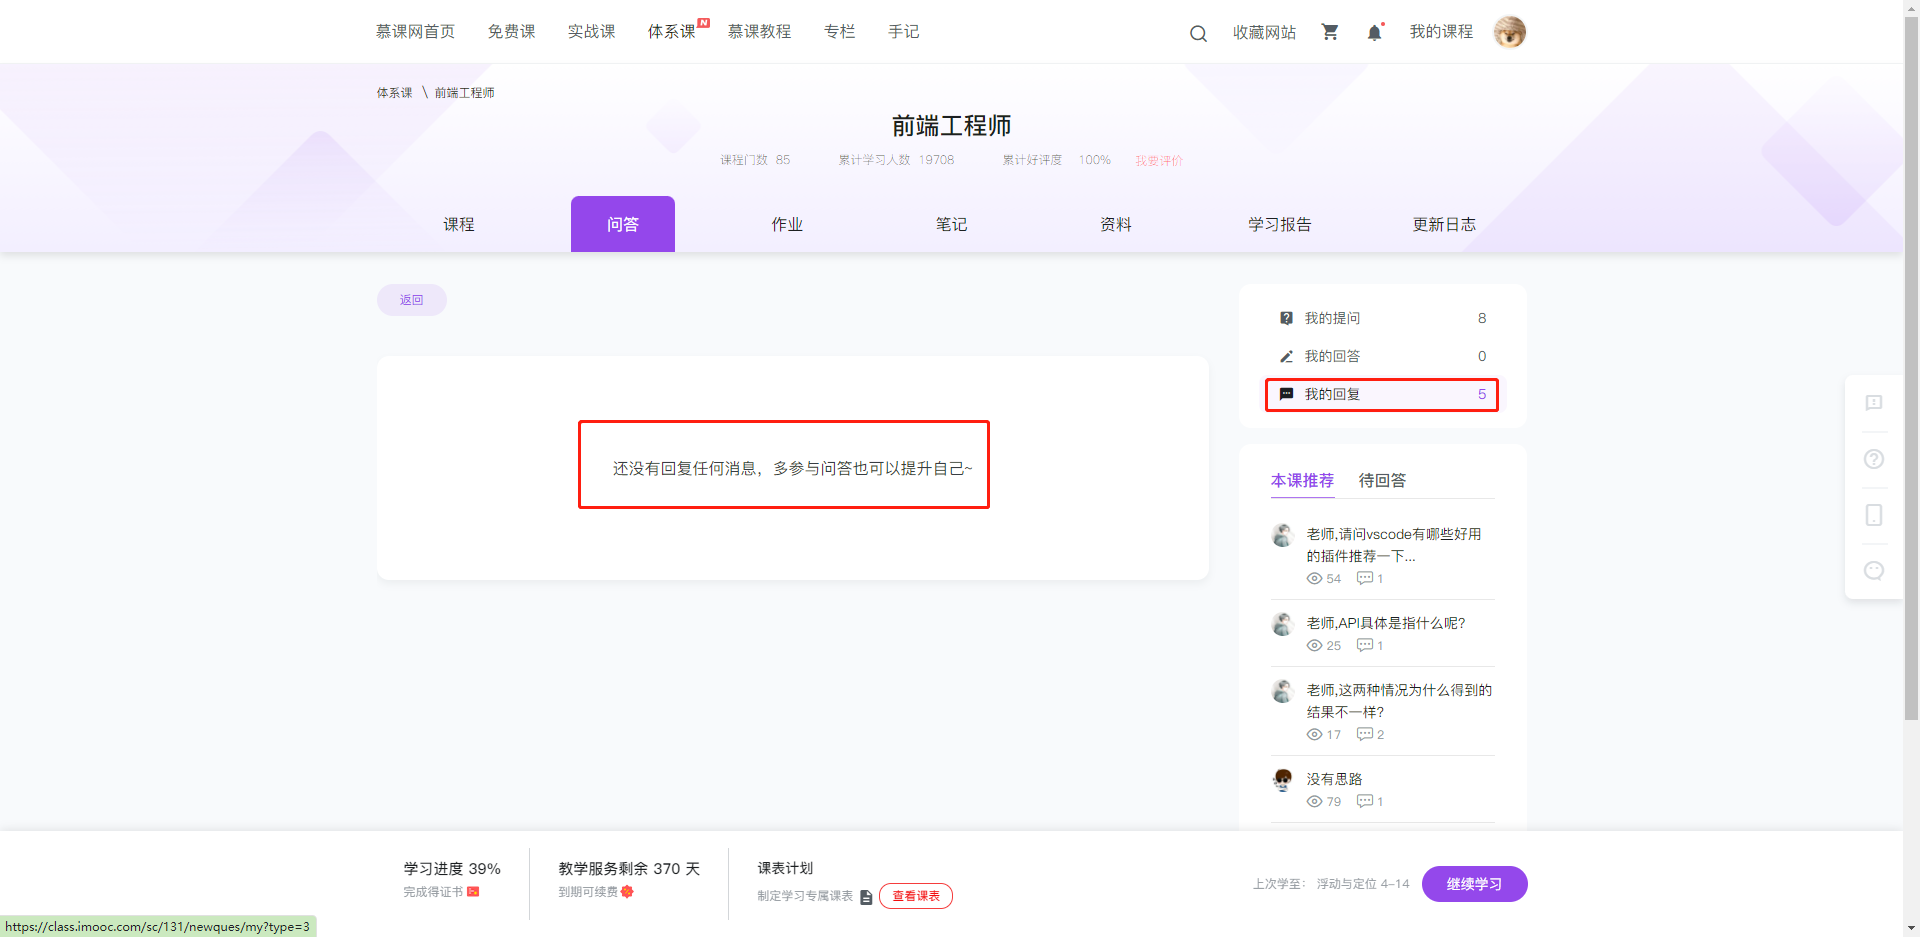
Task: Click avatar of the API question
Action: [x=1283, y=624]
